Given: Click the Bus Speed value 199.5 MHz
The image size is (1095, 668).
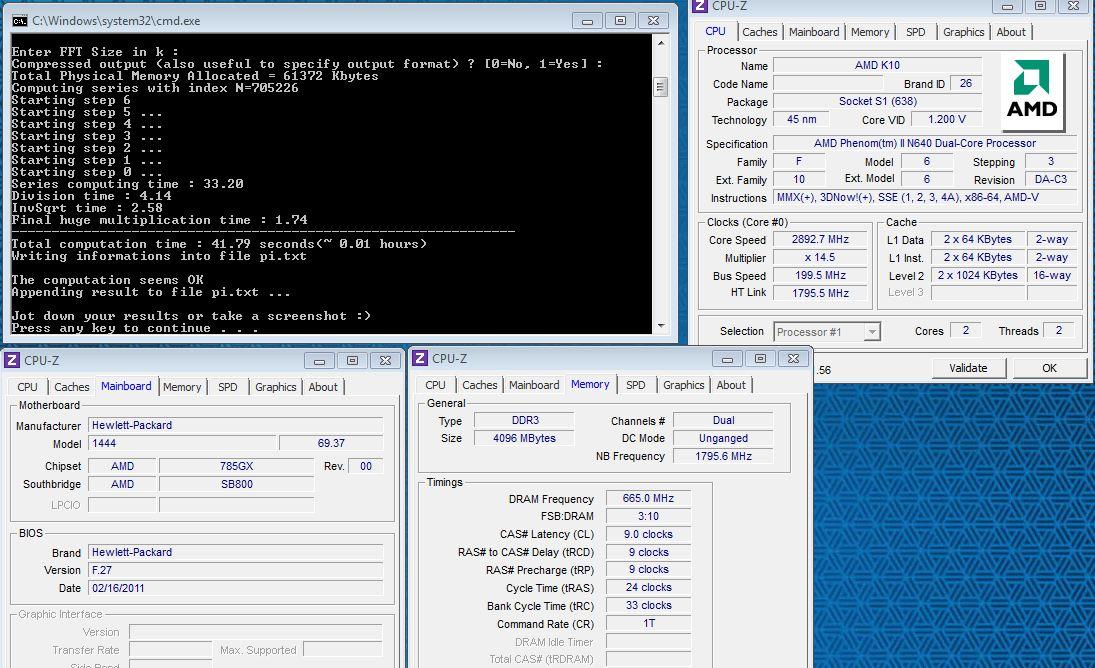Looking at the screenshot, I should tap(820, 276).
